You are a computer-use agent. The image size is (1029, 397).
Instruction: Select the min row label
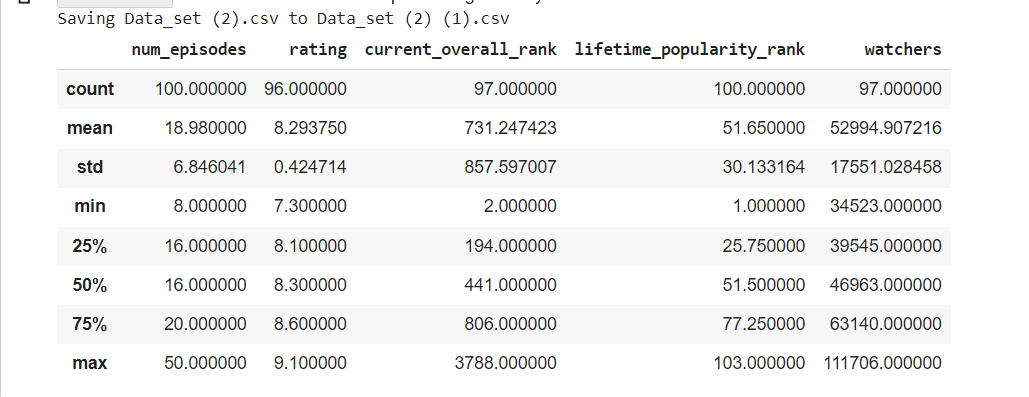90,207
